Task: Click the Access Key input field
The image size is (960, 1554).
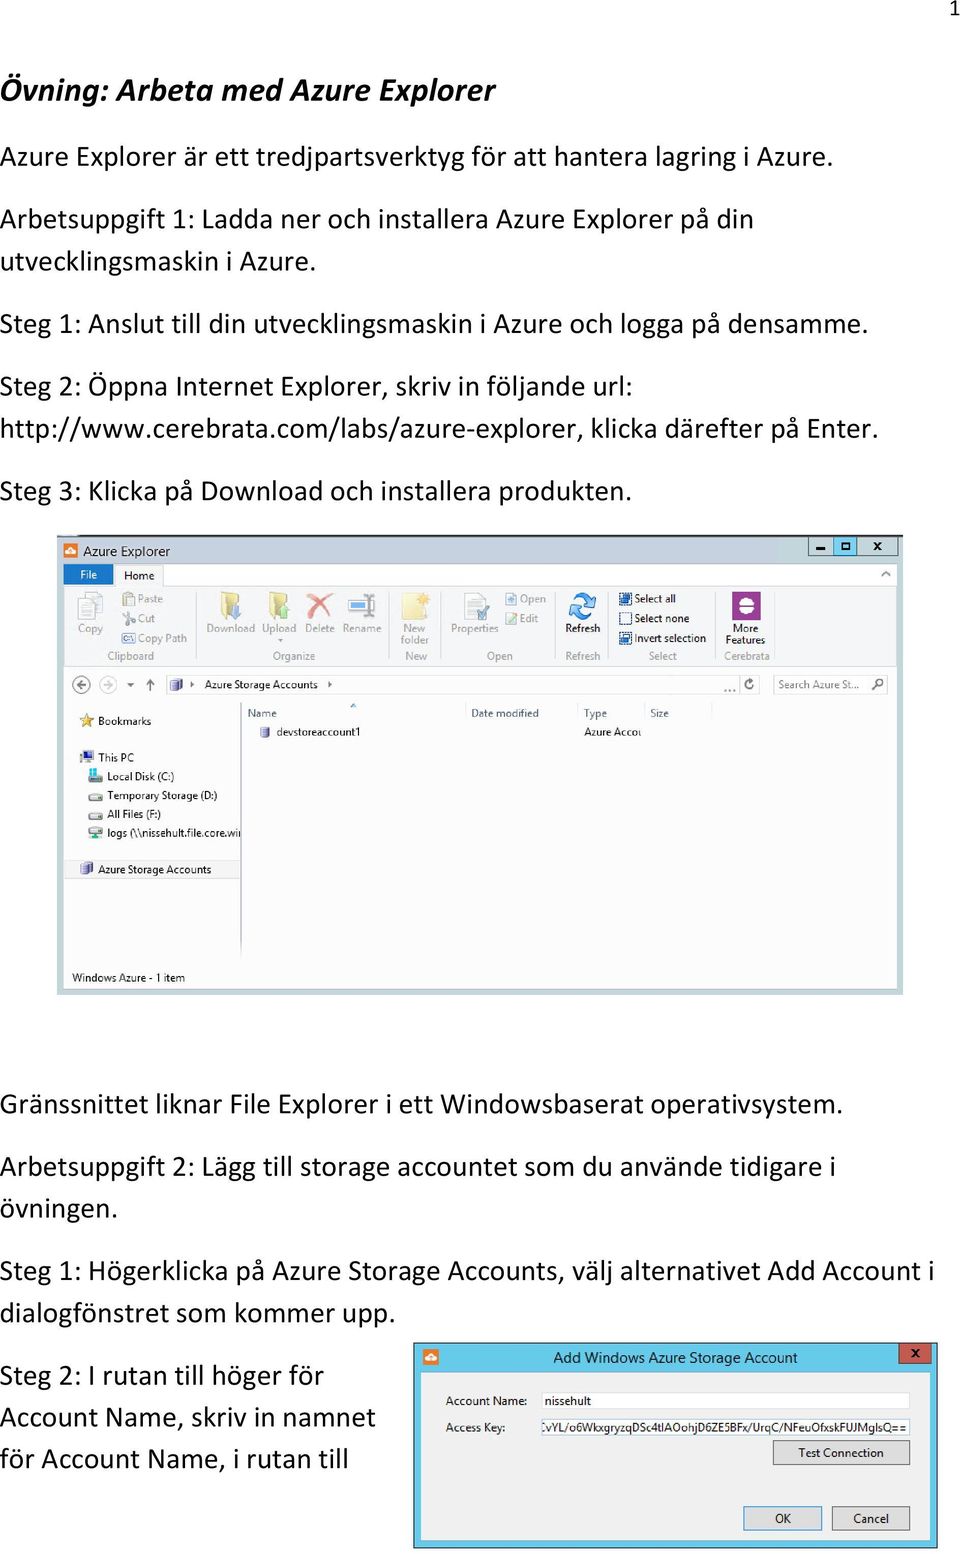Action: click(x=725, y=1427)
